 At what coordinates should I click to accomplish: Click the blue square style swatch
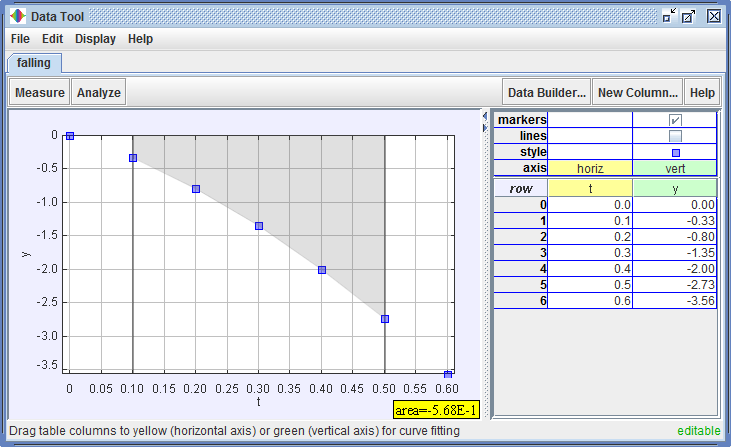pos(676,153)
